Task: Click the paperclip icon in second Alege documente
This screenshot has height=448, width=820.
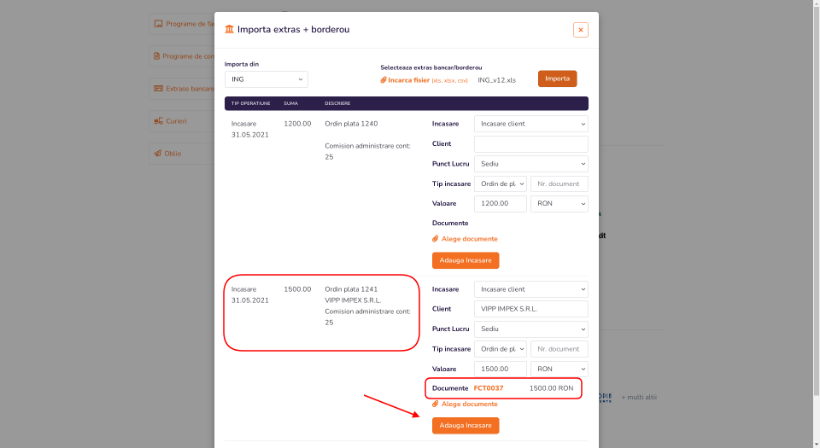Action: 435,404
